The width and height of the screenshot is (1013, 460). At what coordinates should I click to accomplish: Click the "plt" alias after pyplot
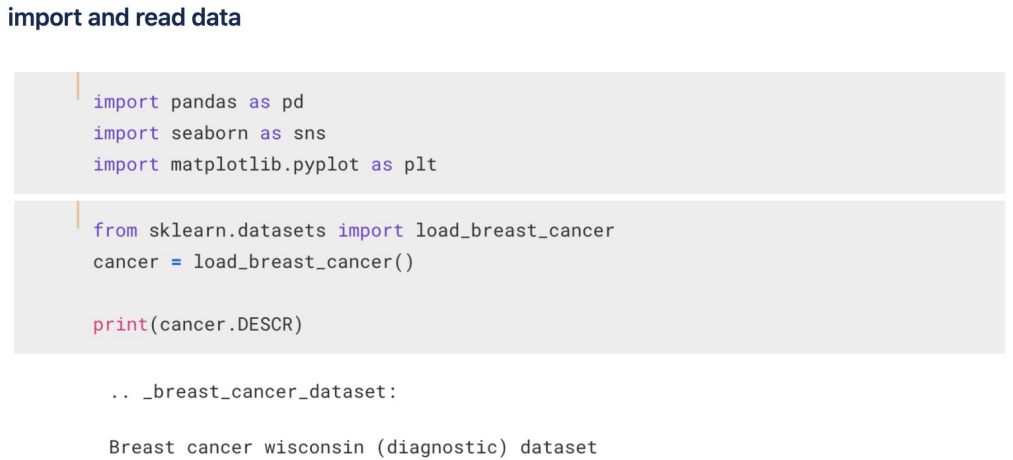click(x=421, y=165)
